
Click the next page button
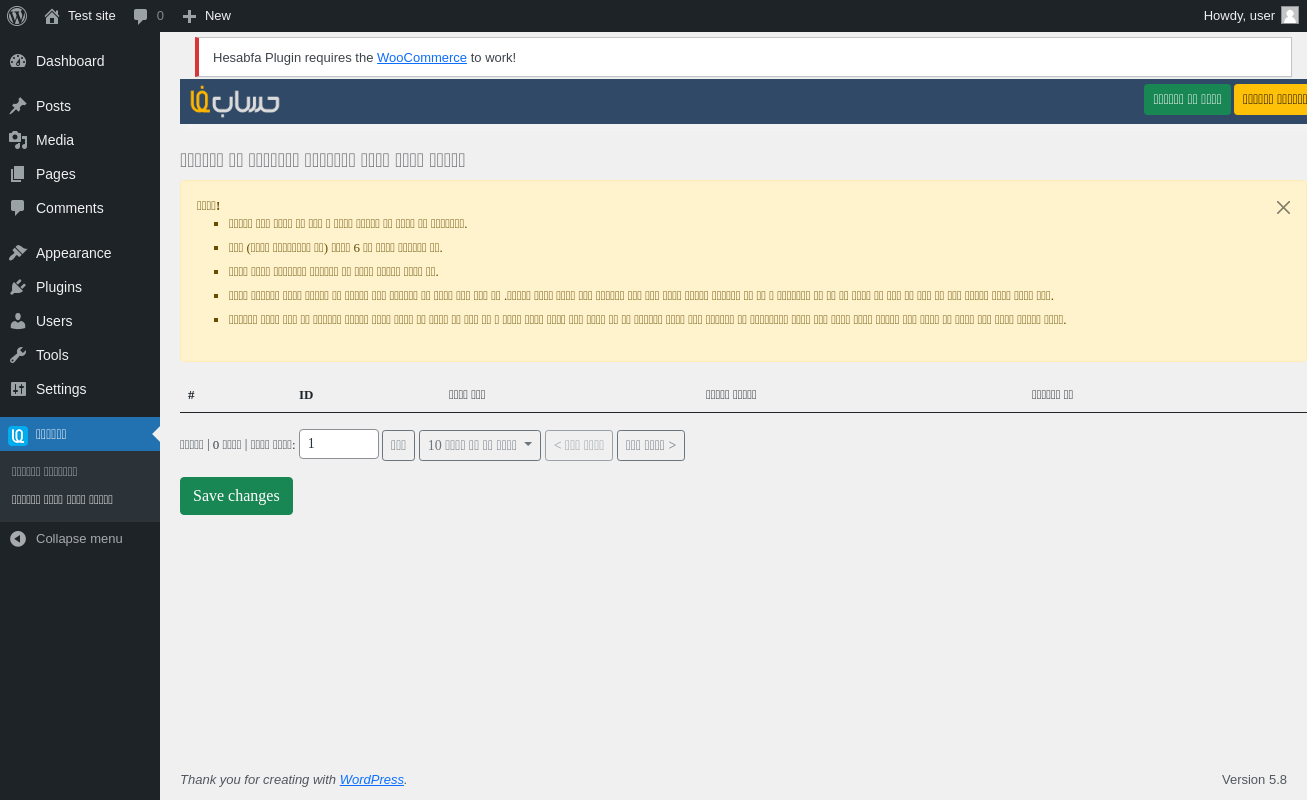[x=651, y=446]
